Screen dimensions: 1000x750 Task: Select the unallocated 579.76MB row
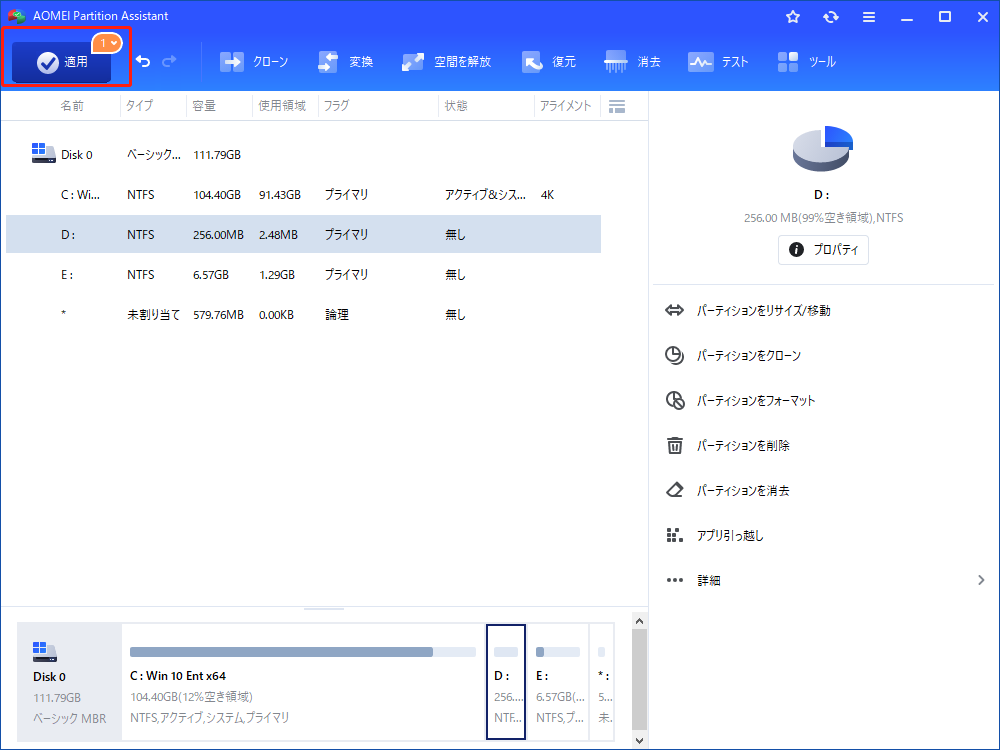pos(304,314)
